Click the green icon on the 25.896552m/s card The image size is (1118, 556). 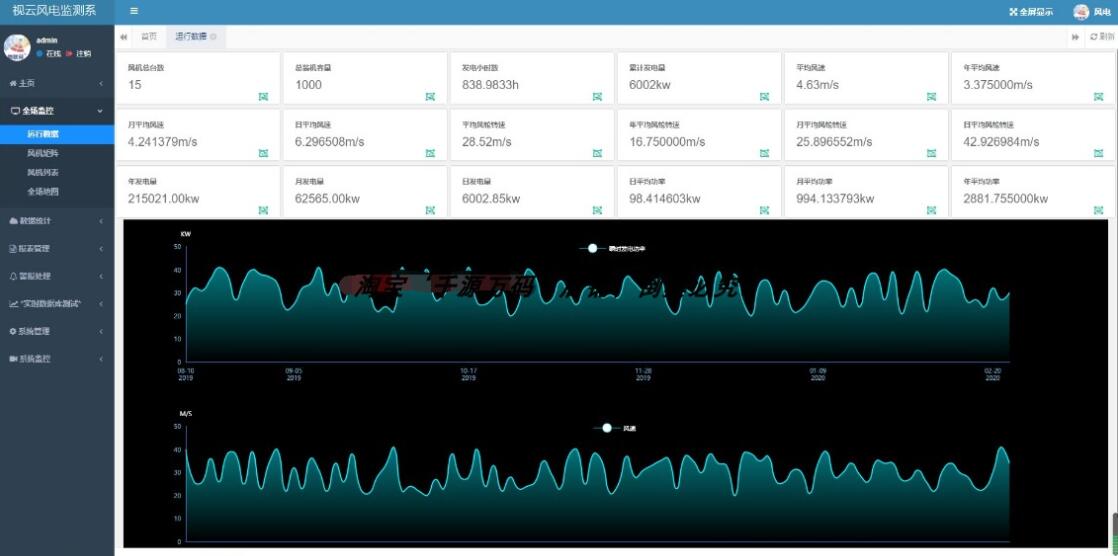(x=931, y=153)
